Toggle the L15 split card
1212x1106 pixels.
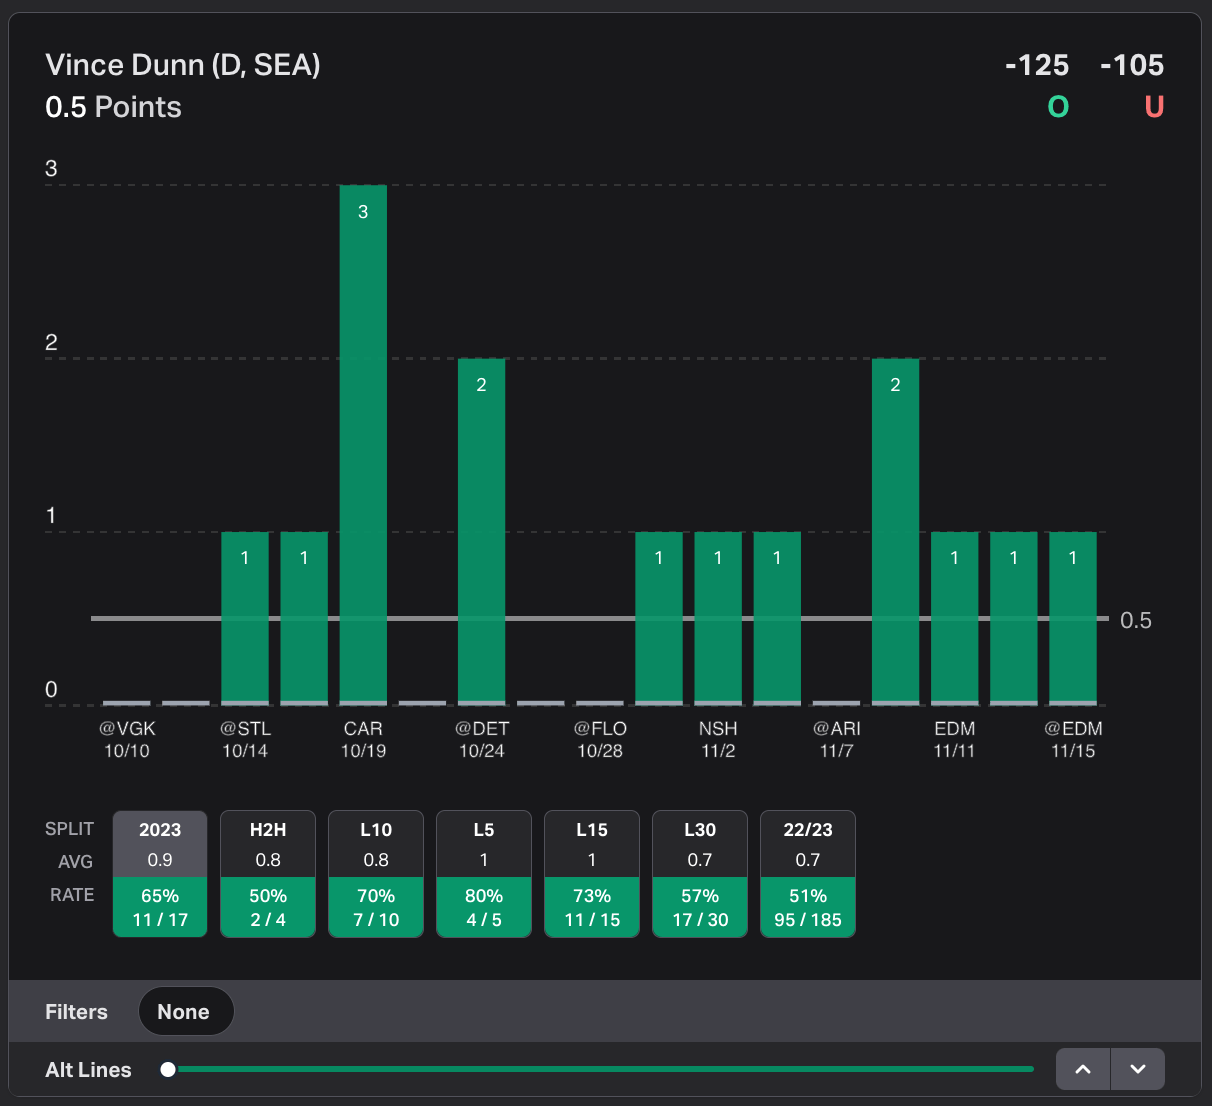point(592,873)
